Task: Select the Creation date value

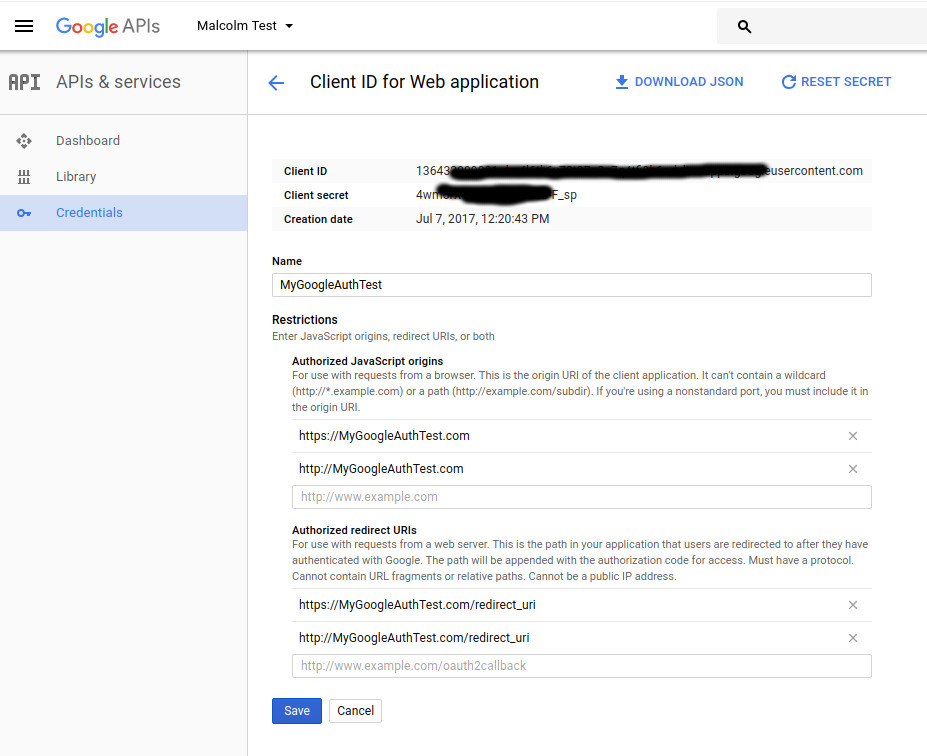Action: point(482,219)
